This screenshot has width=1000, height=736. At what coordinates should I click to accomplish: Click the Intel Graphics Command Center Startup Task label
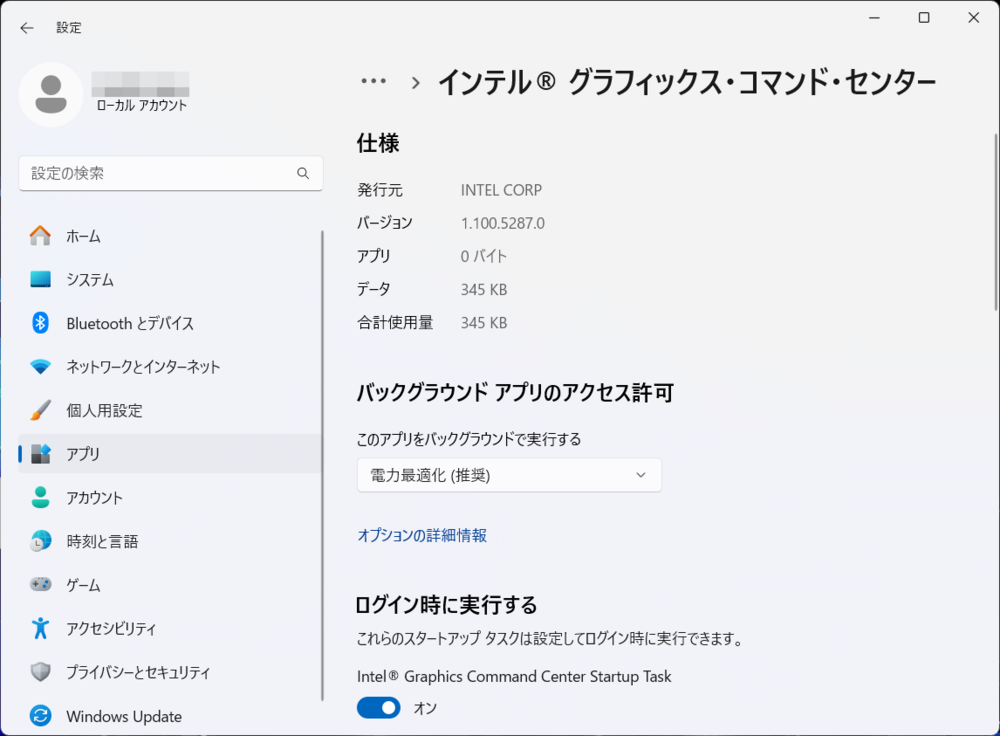(x=514, y=676)
